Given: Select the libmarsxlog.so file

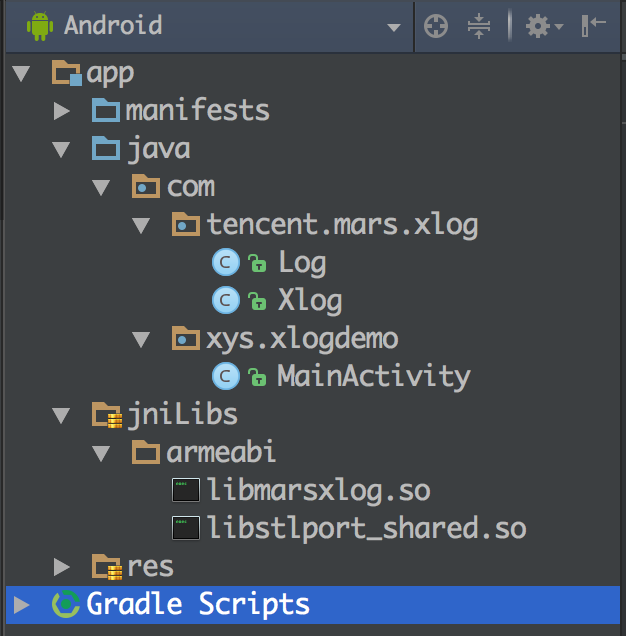Looking at the screenshot, I should point(319,491).
